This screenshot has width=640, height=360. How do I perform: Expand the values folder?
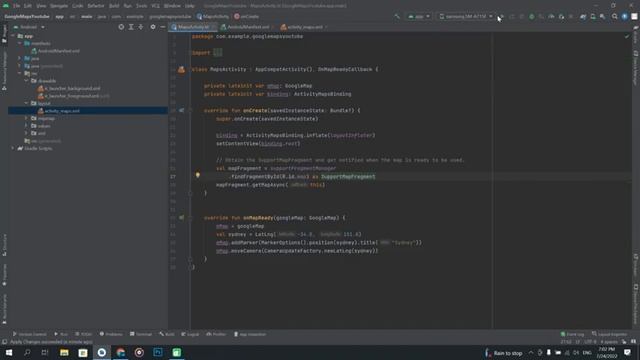point(27,126)
